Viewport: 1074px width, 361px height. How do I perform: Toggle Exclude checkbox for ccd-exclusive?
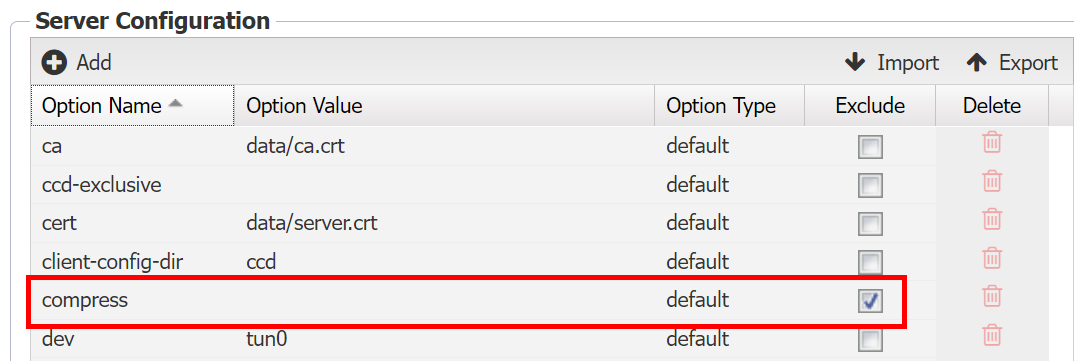coord(870,185)
